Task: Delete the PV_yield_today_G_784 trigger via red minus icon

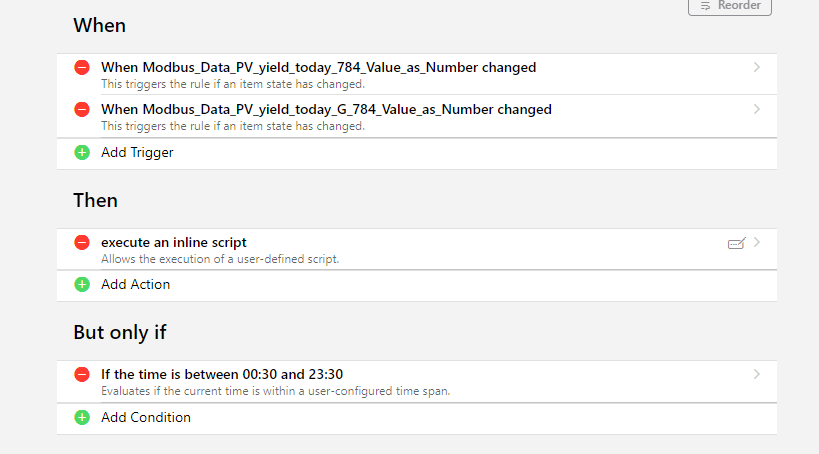Action: (x=82, y=109)
